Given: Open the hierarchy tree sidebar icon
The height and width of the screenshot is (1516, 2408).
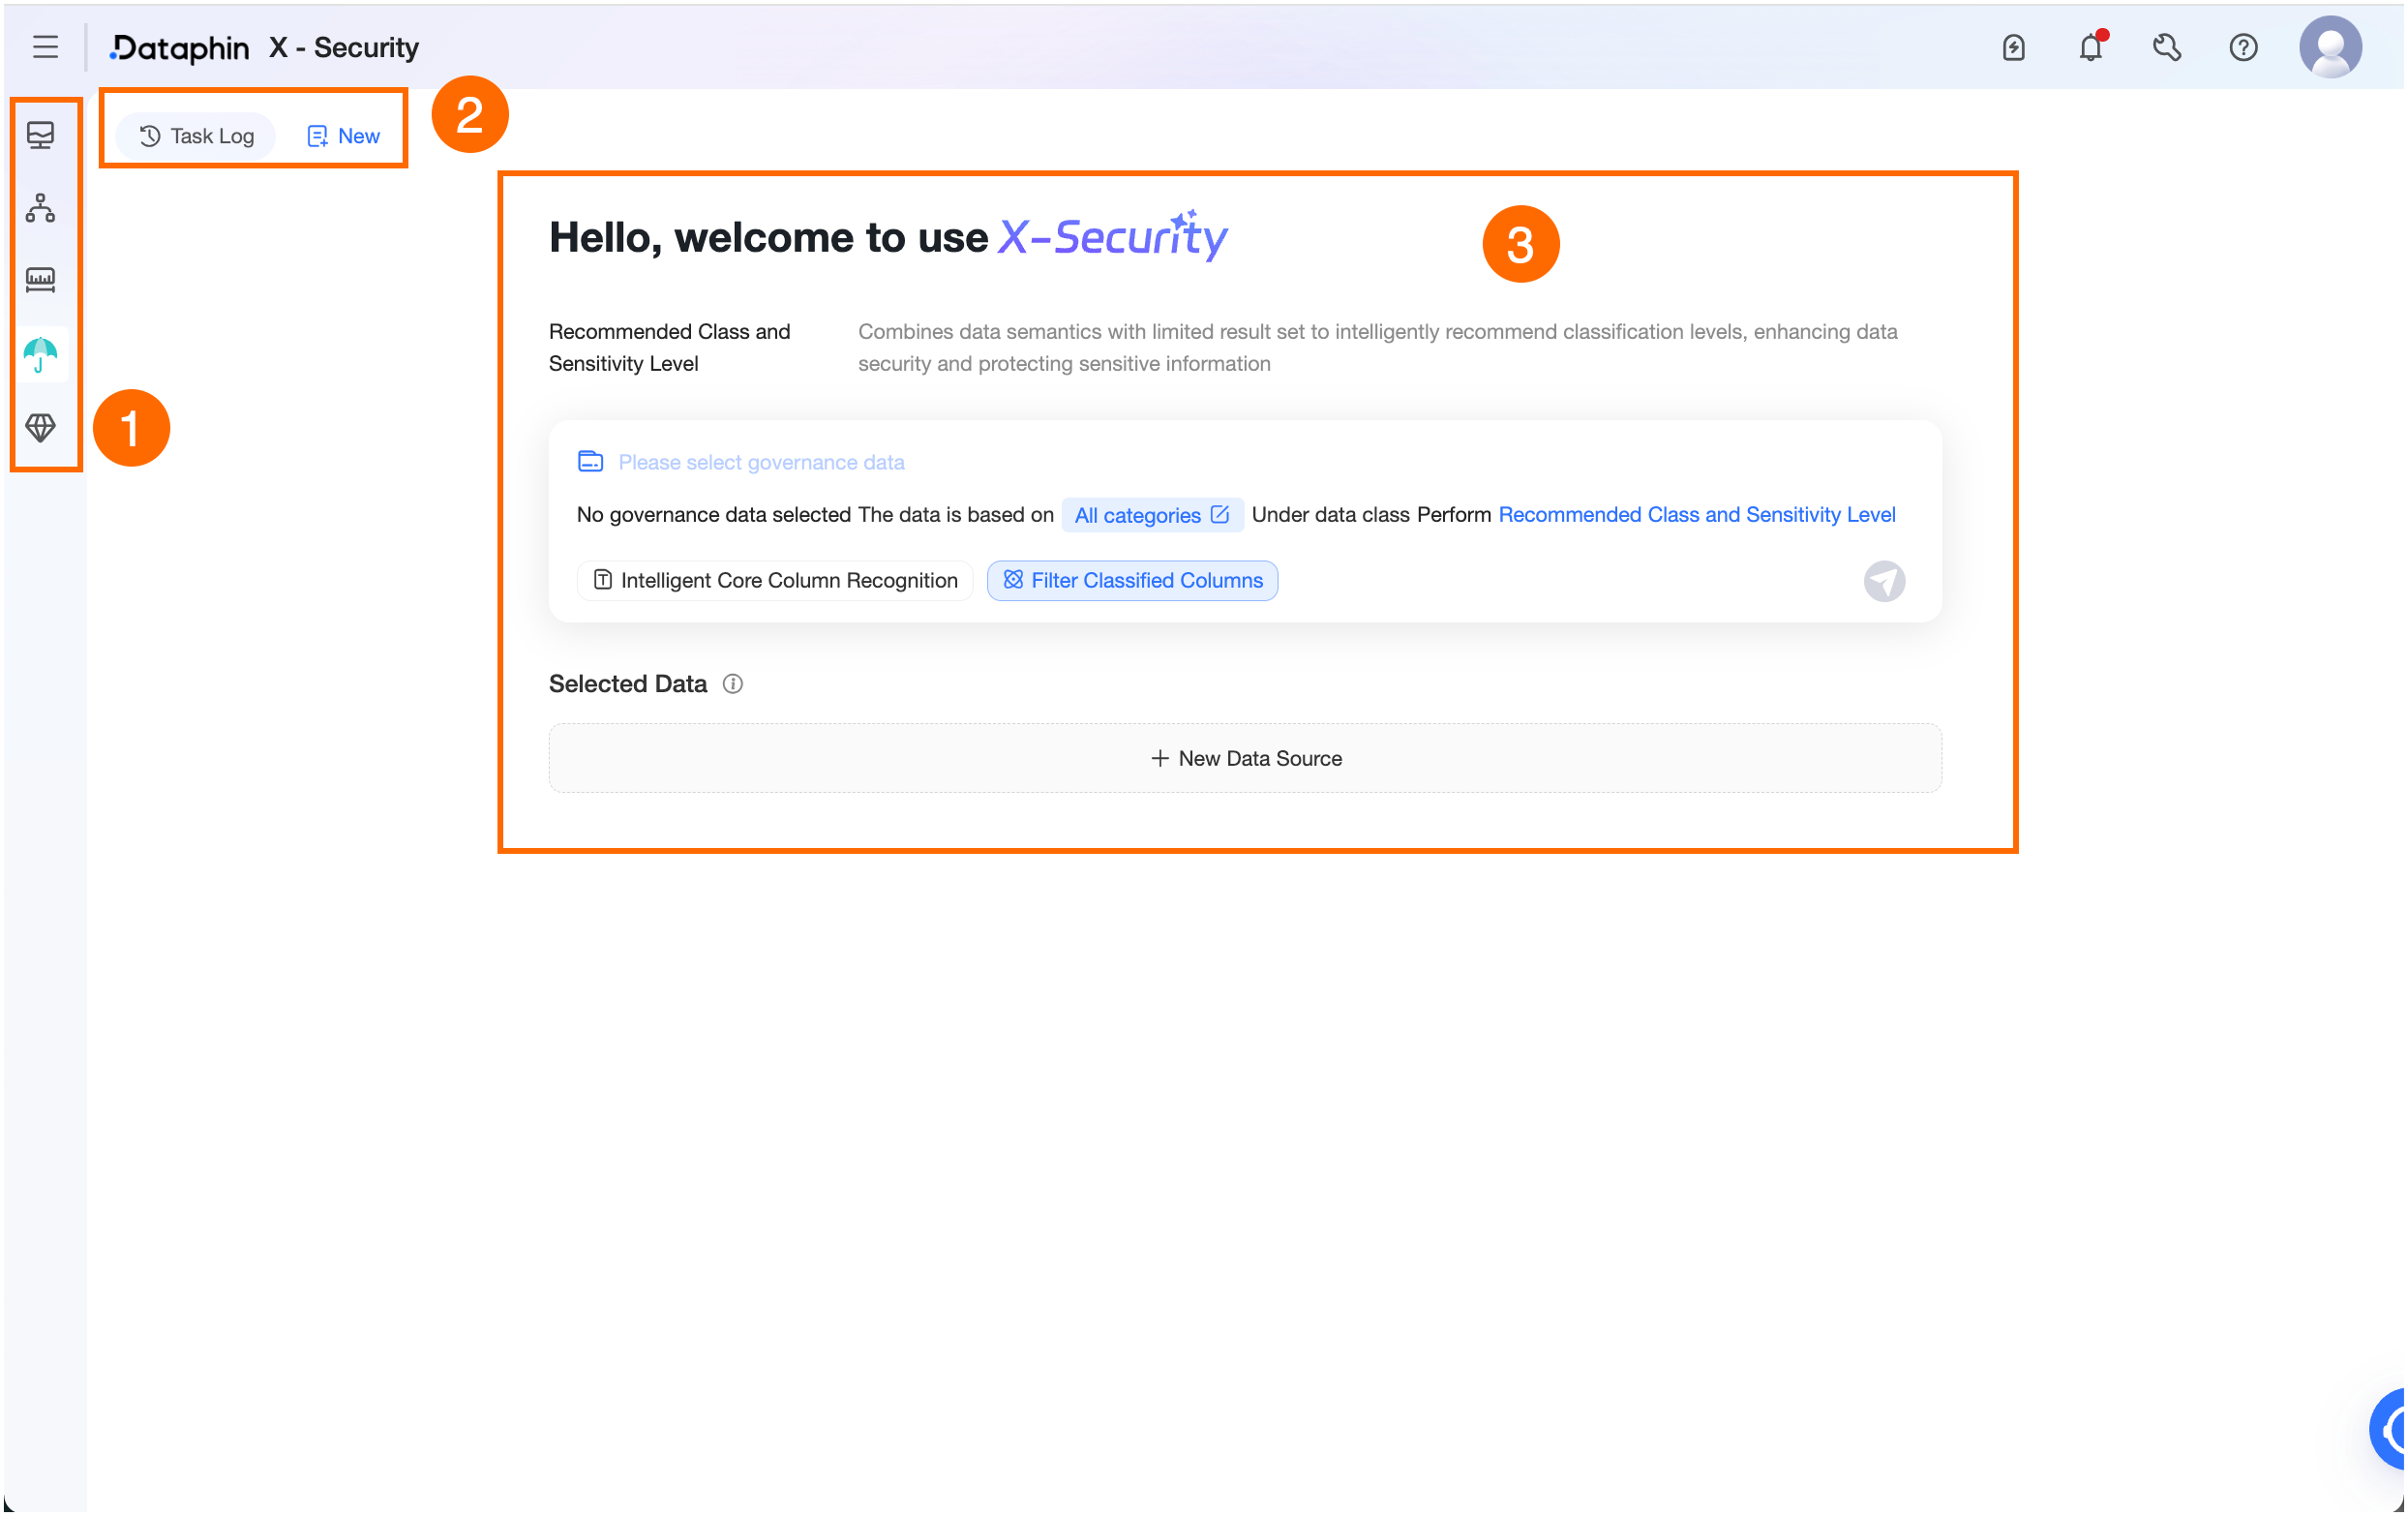Looking at the screenshot, I should point(40,208).
